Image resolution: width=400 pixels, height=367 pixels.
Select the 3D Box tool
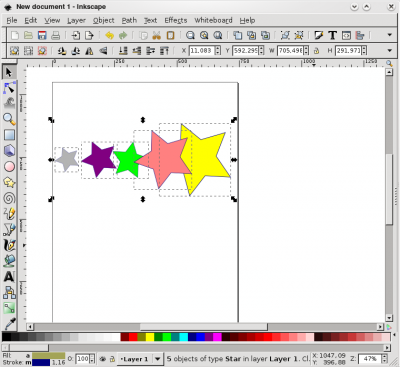point(9,151)
